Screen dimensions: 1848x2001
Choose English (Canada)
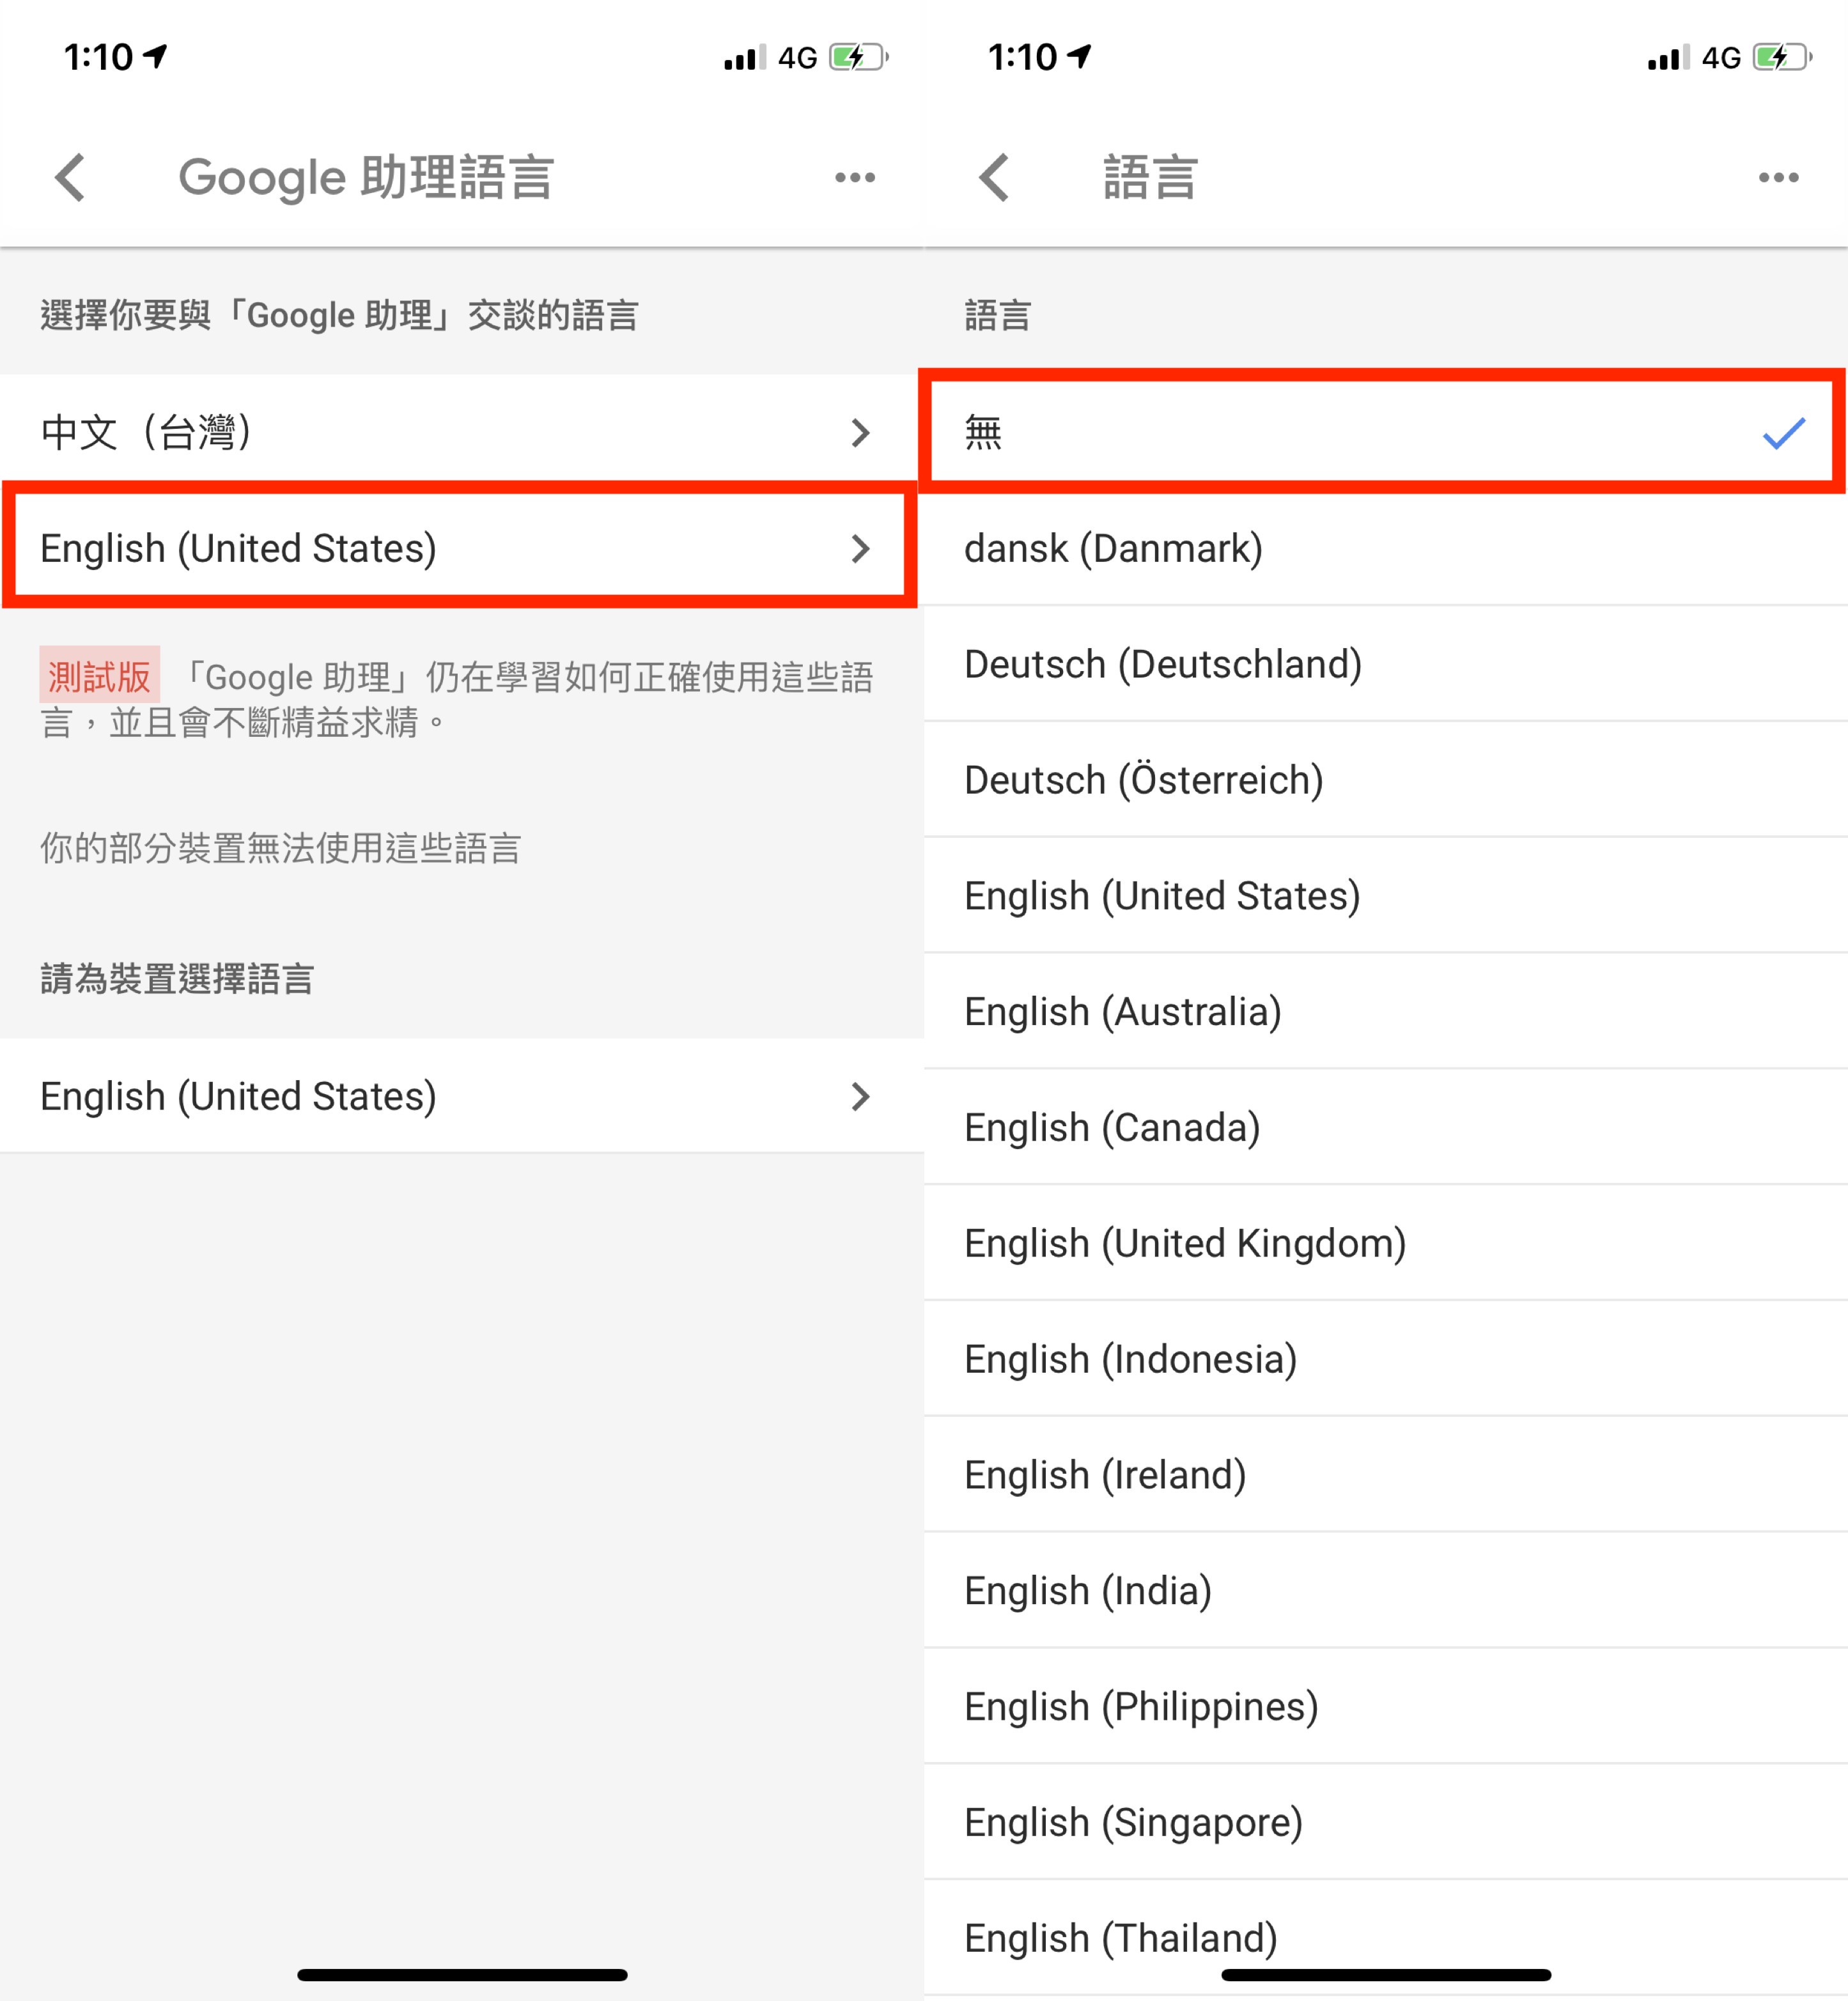coord(1385,1128)
